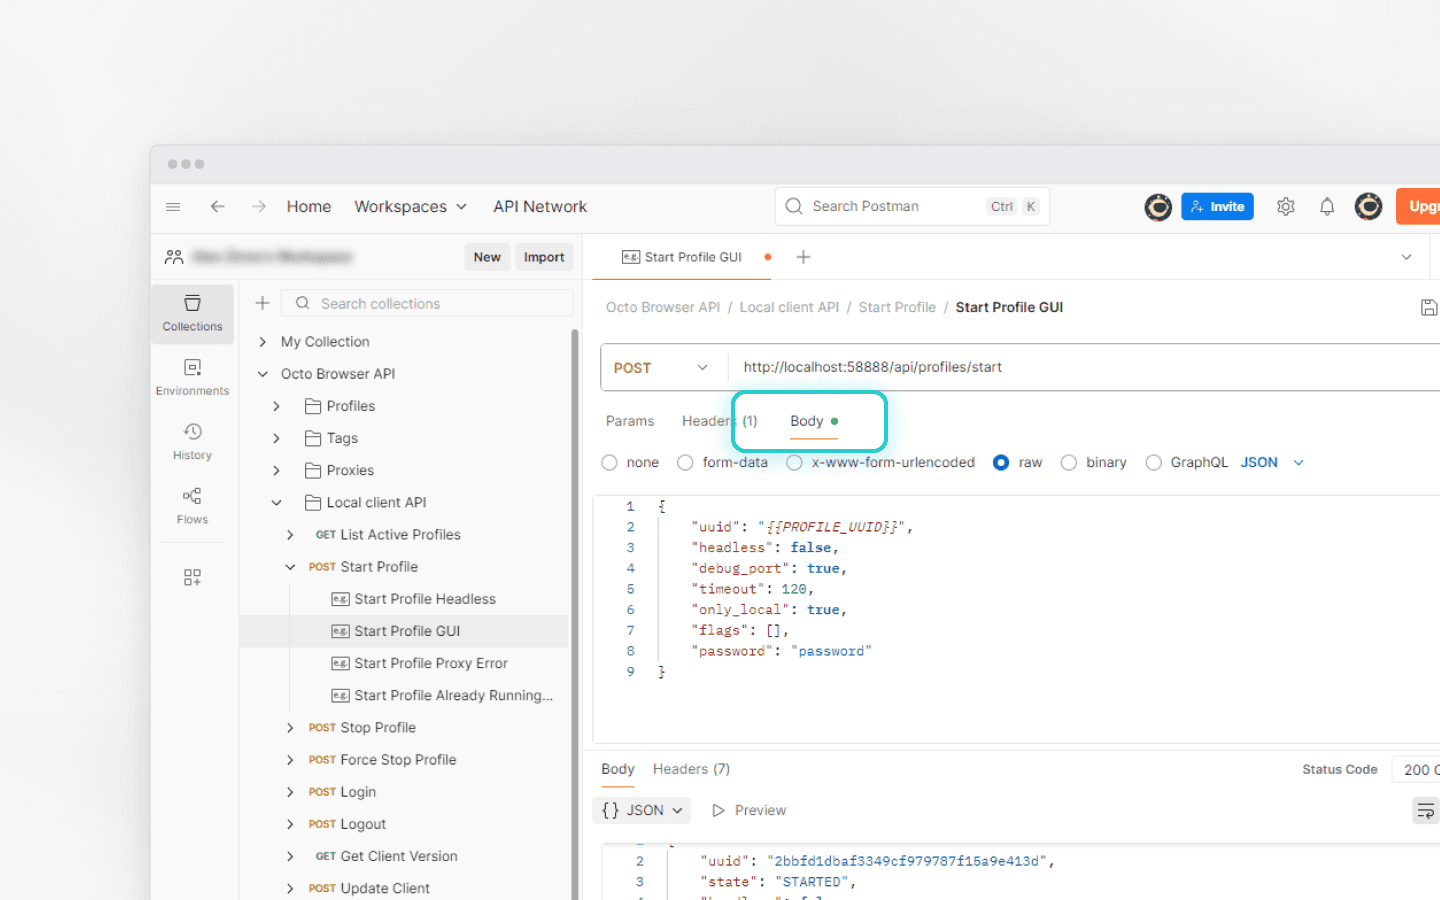Open the Flows sidebar panel
The width and height of the screenshot is (1440, 900).
(192, 505)
